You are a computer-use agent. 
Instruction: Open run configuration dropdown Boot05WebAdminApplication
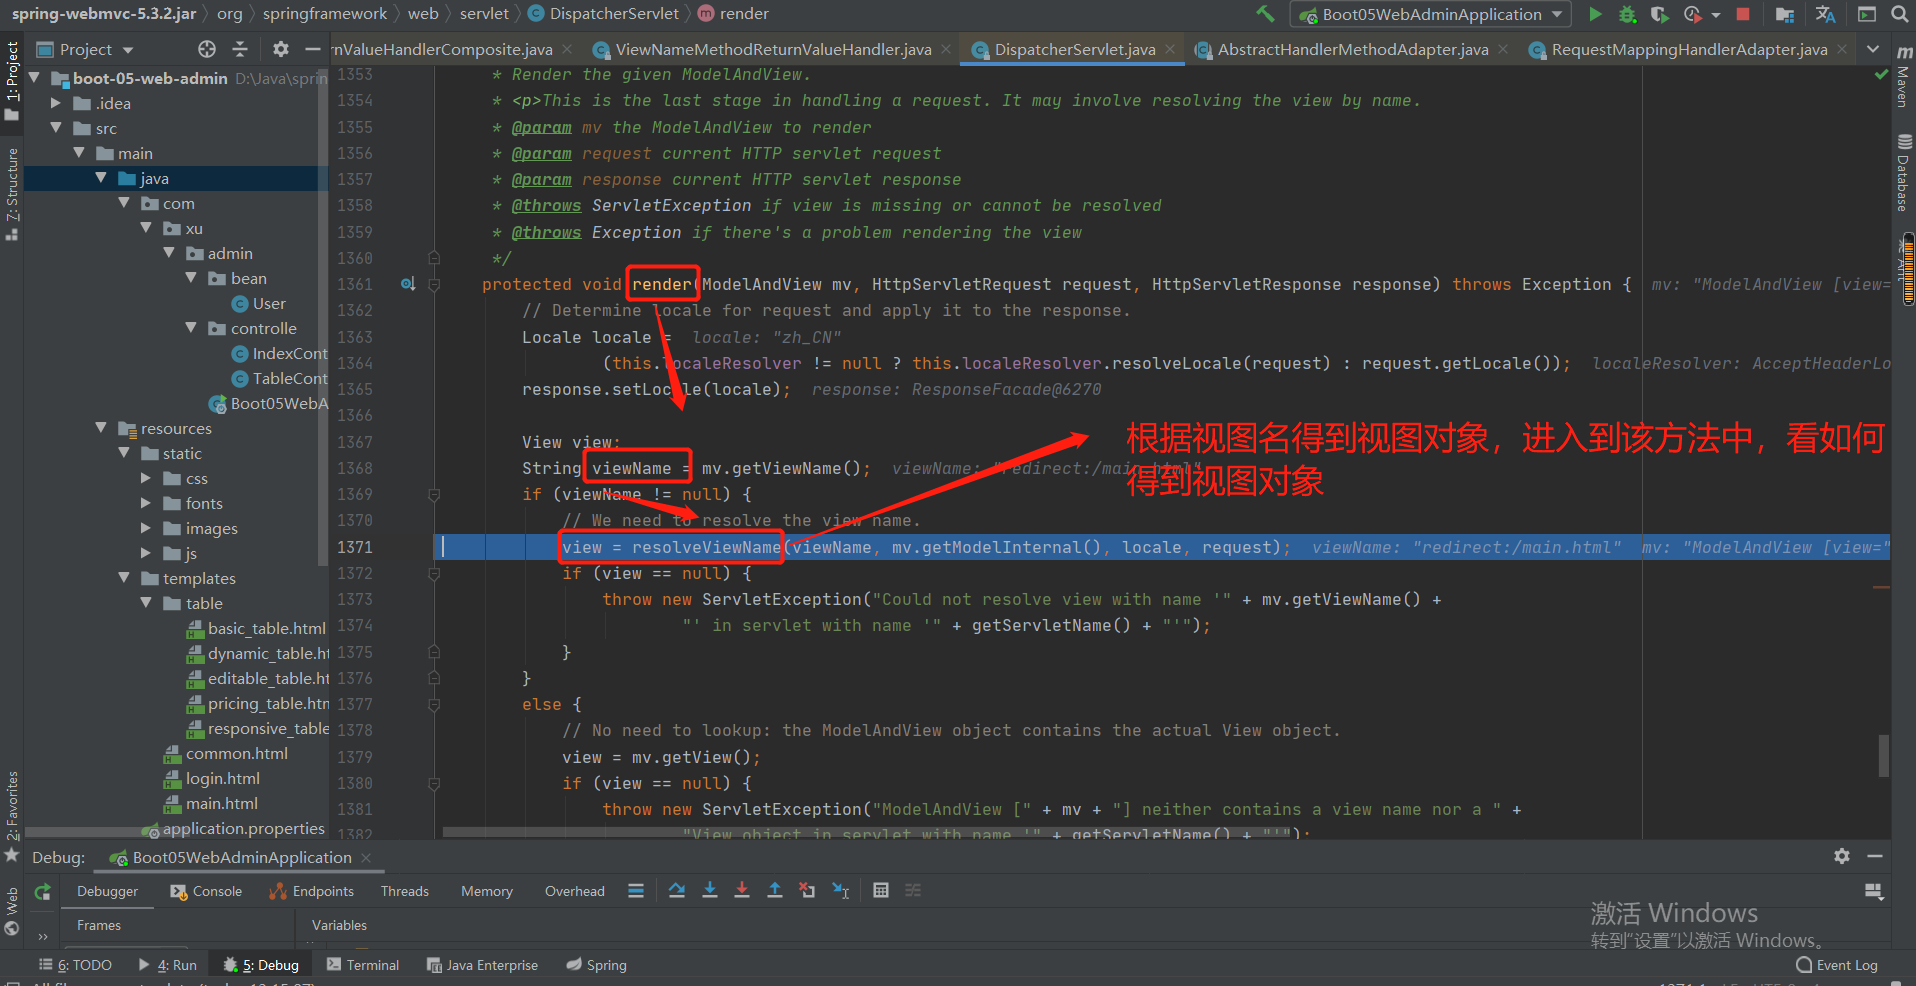coord(1430,14)
